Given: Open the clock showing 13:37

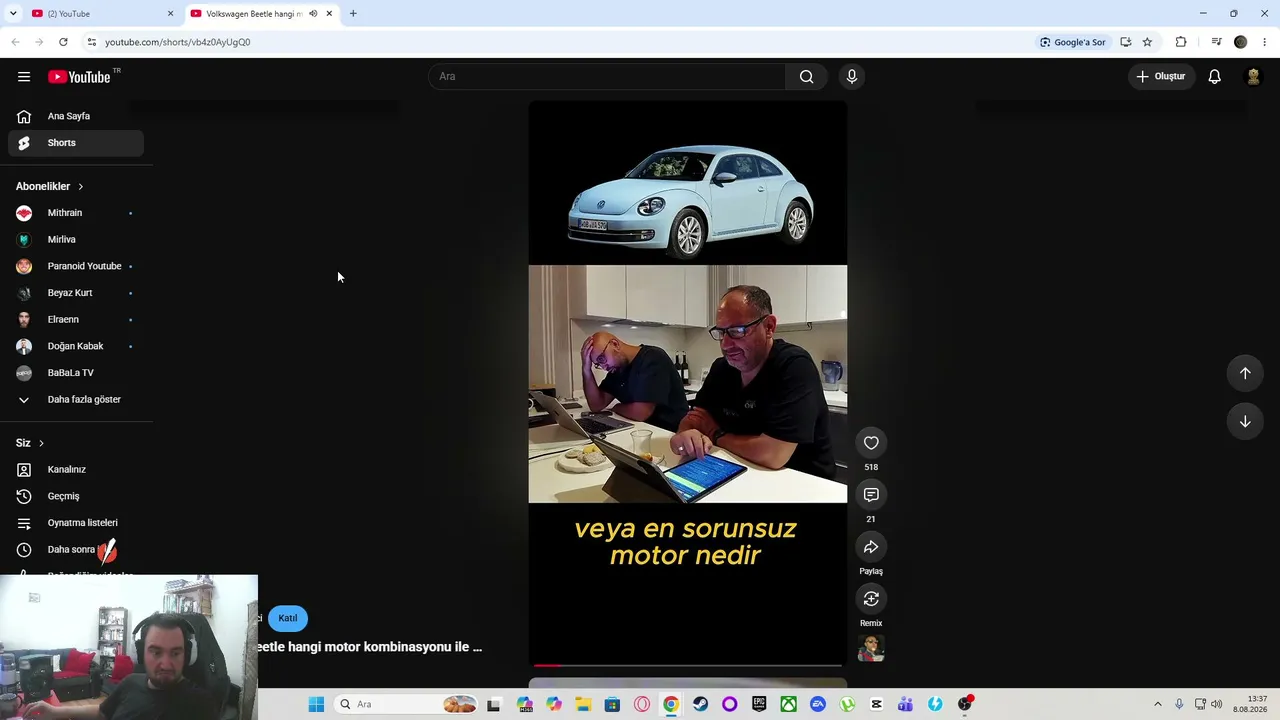Looking at the screenshot, I should pyautogui.click(x=1250, y=704).
